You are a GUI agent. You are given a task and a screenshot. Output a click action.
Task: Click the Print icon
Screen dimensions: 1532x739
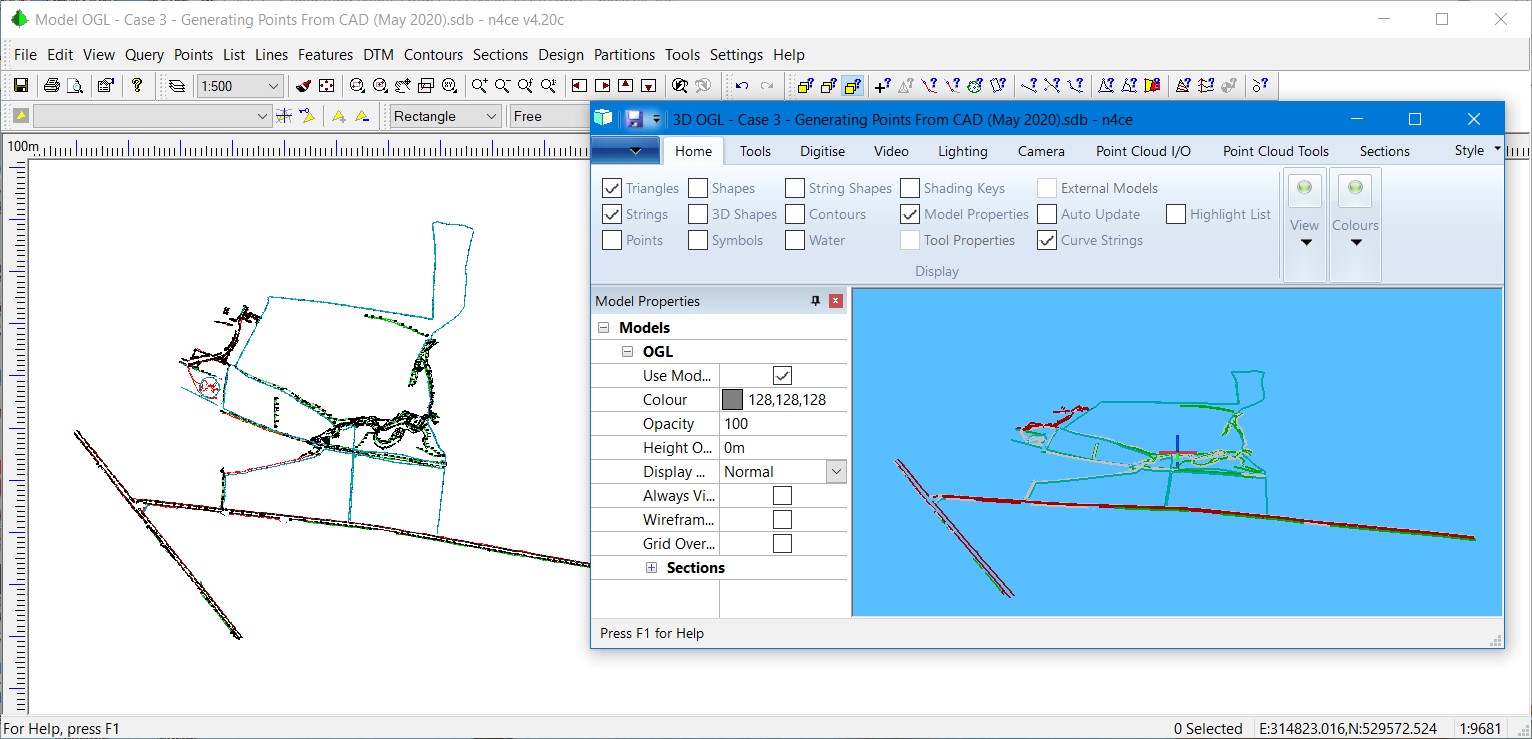tap(52, 86)
